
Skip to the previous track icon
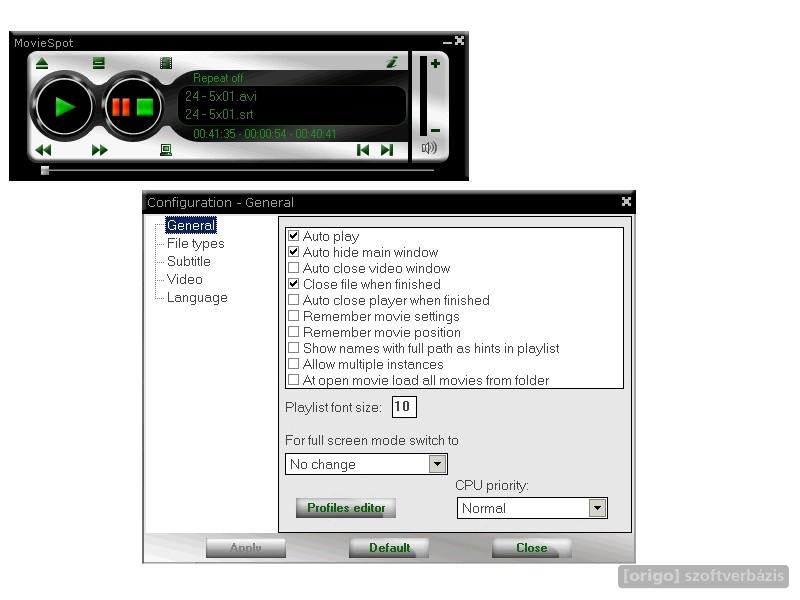click(363, 150)
